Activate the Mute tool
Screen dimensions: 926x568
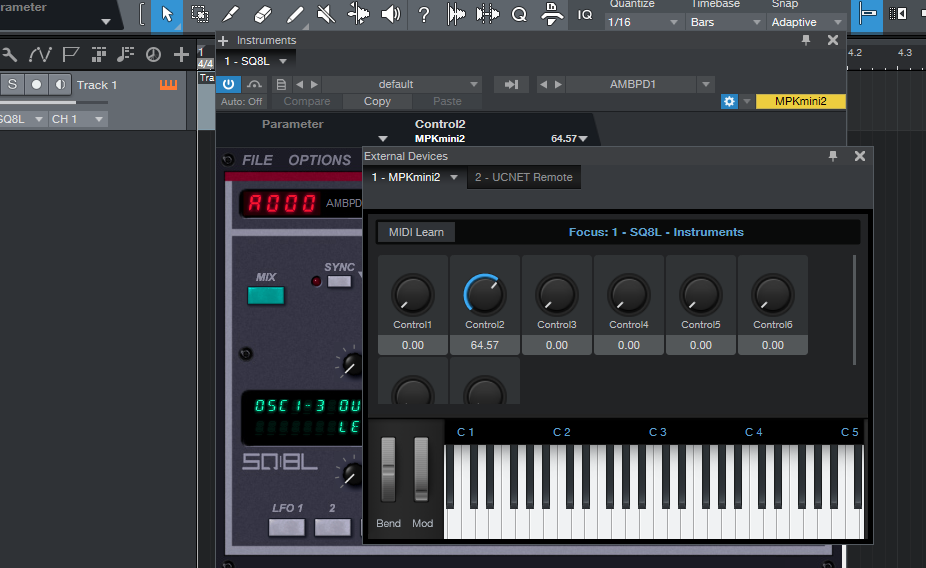point(326,14)
